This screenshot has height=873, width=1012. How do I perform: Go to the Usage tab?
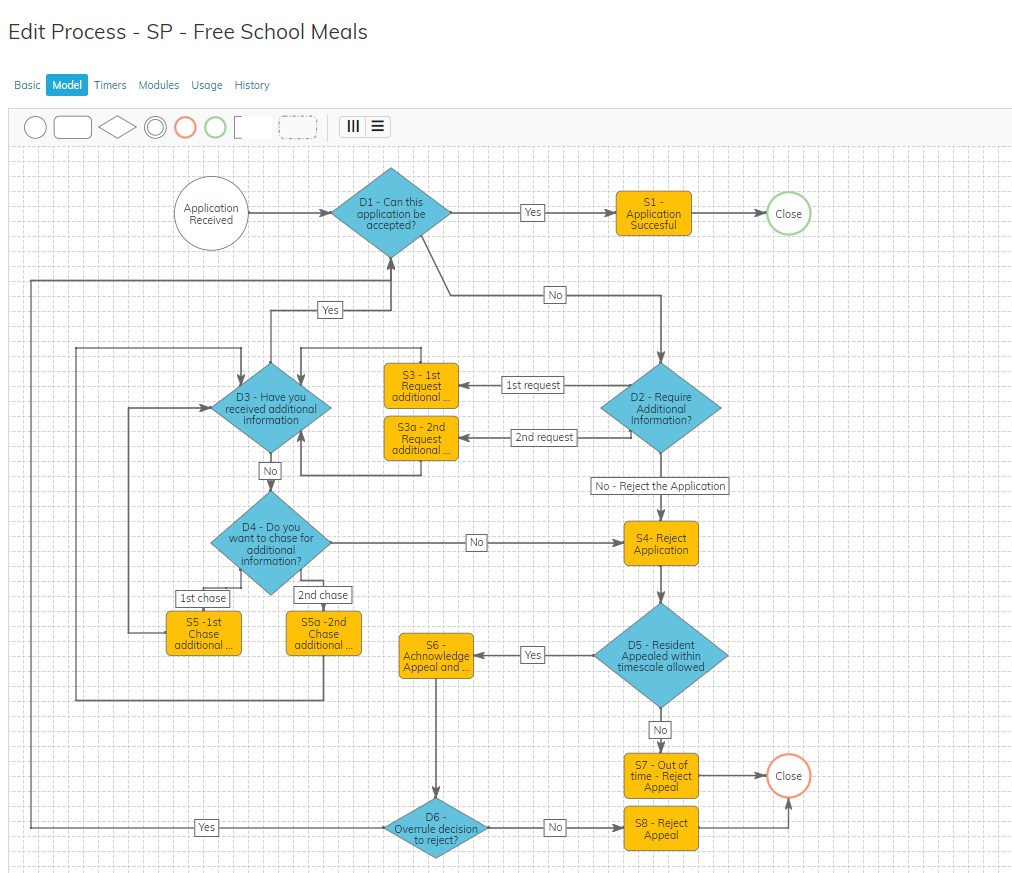click(x=207, y=85)
